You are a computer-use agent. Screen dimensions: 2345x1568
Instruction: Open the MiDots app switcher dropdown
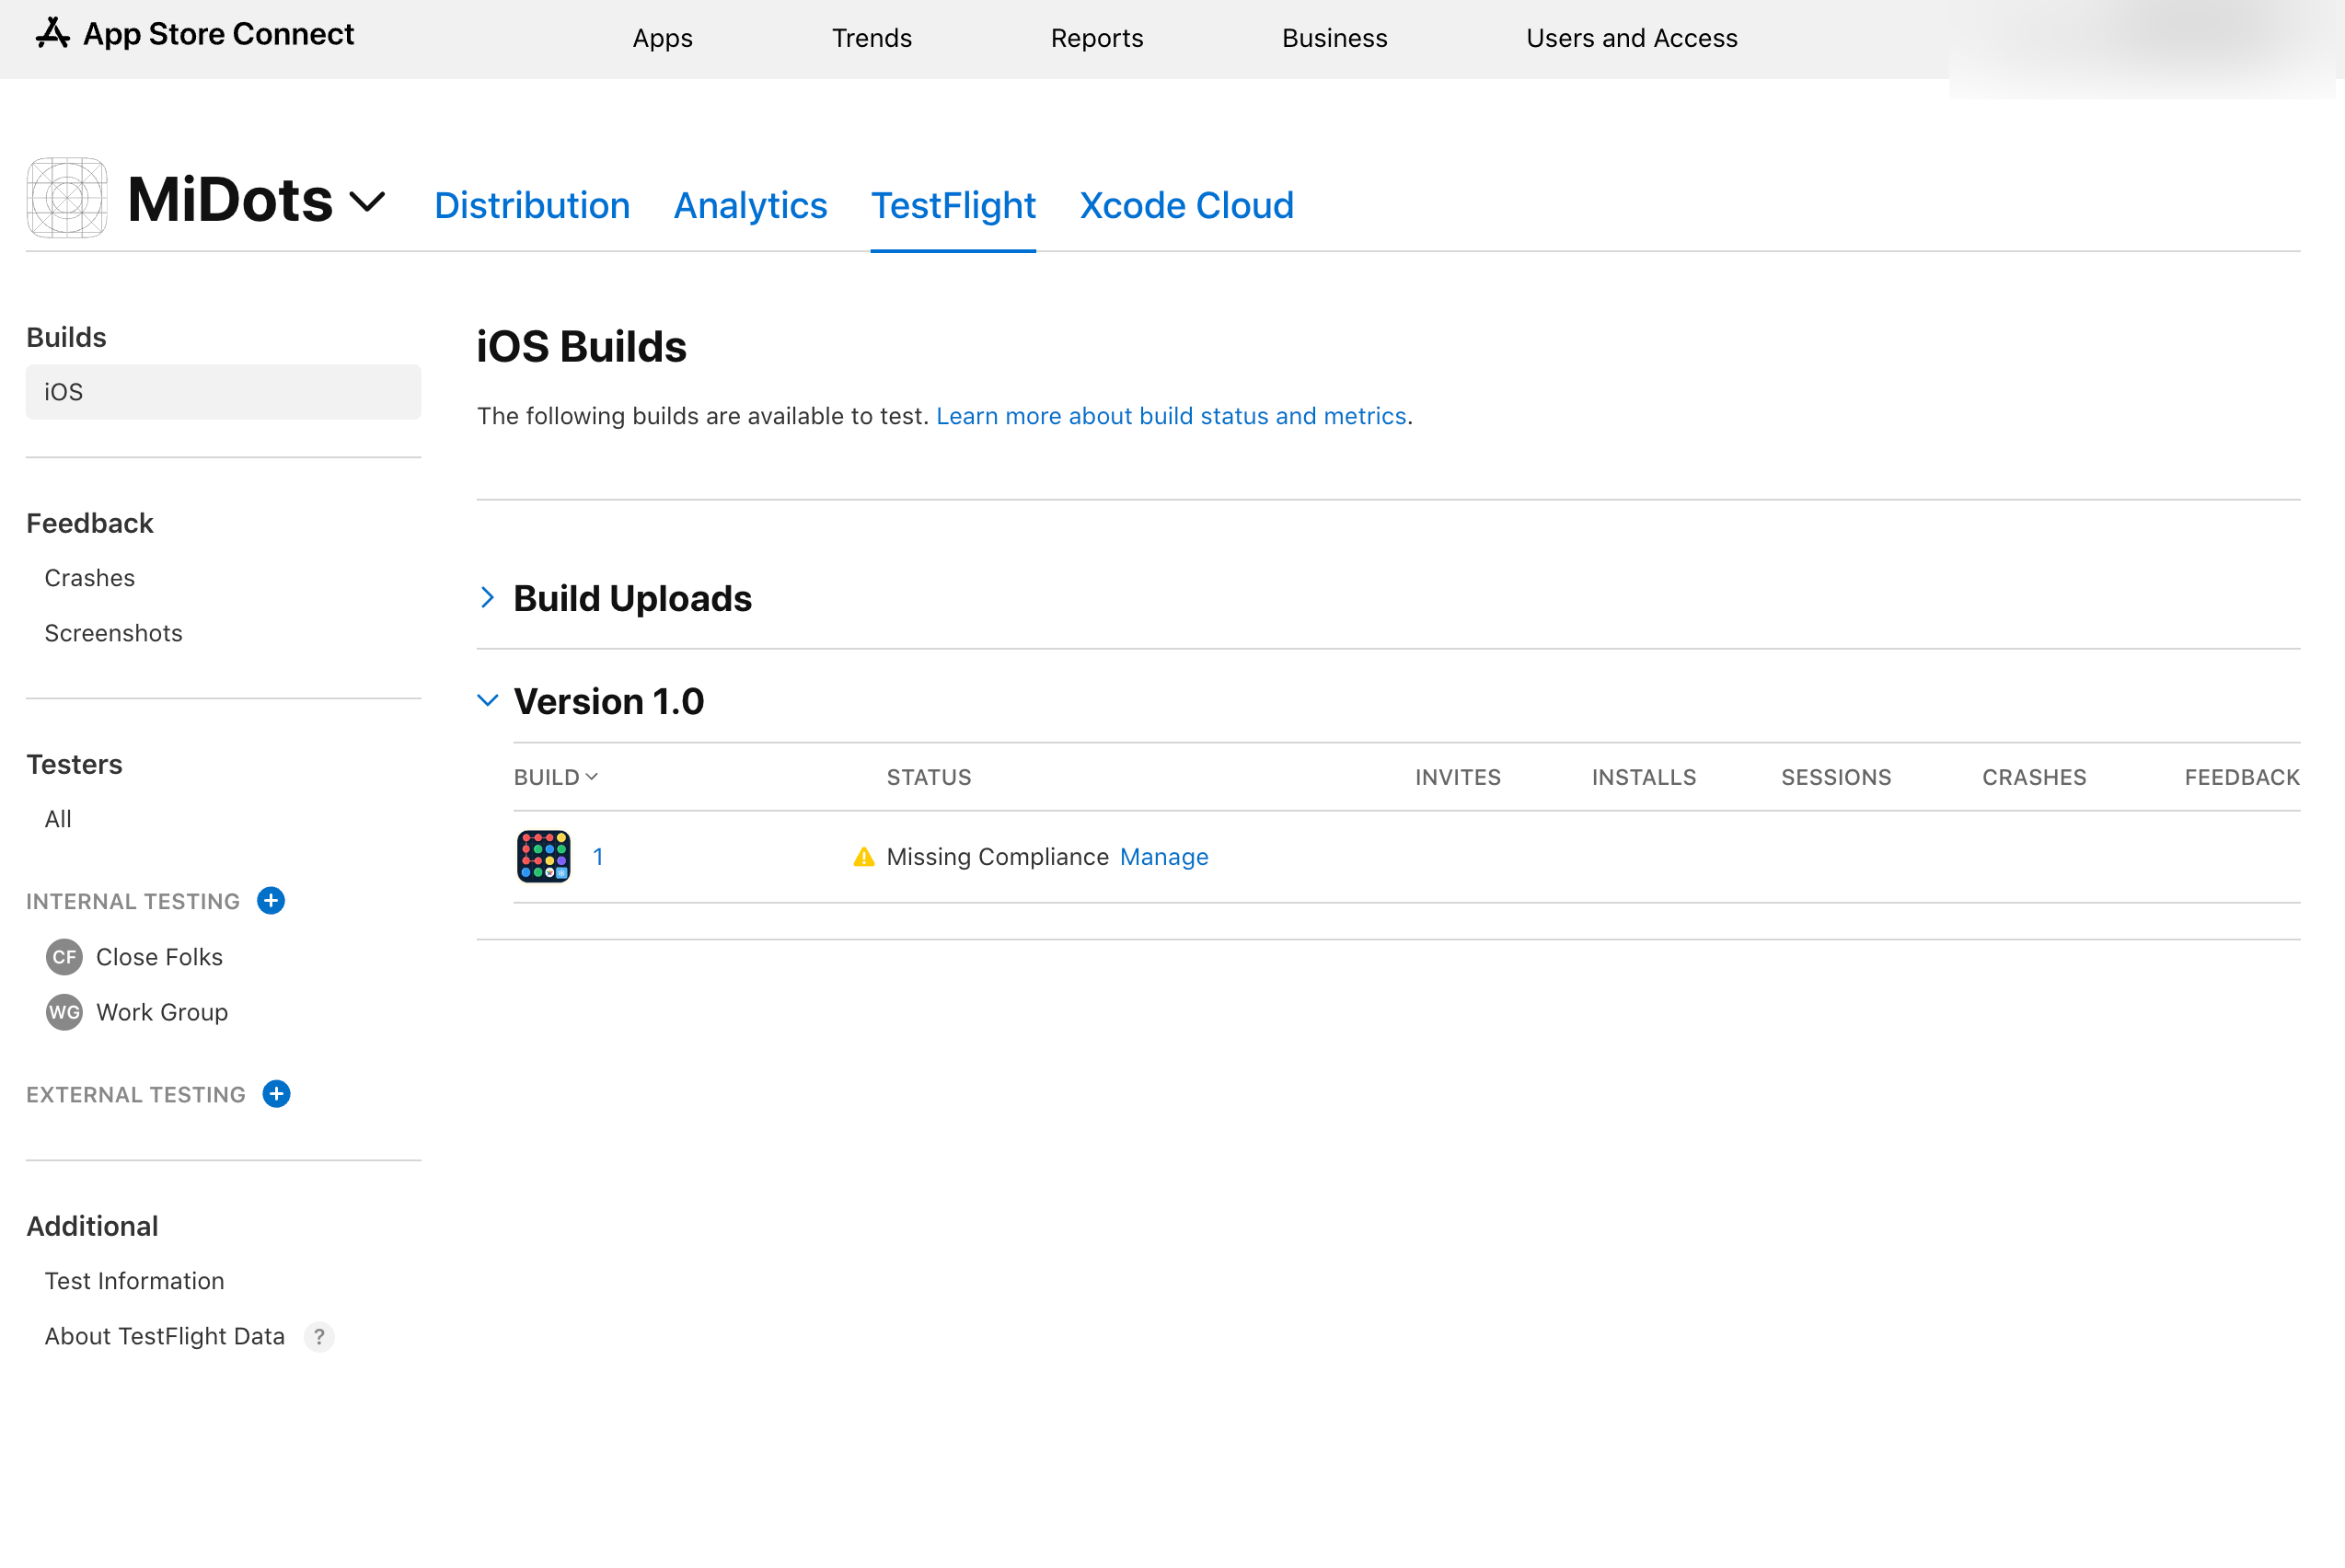(x=367, y=202)
